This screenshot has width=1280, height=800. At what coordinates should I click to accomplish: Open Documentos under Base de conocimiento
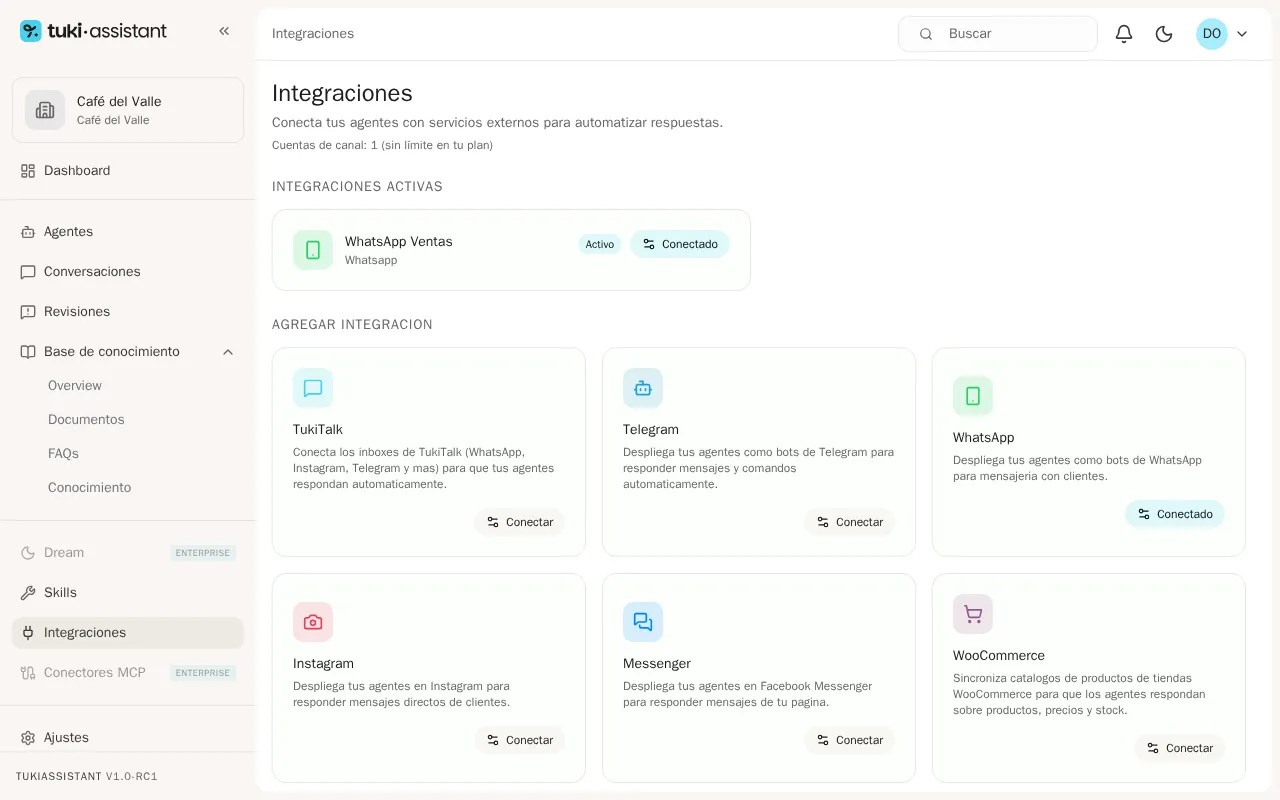point(86,420)
